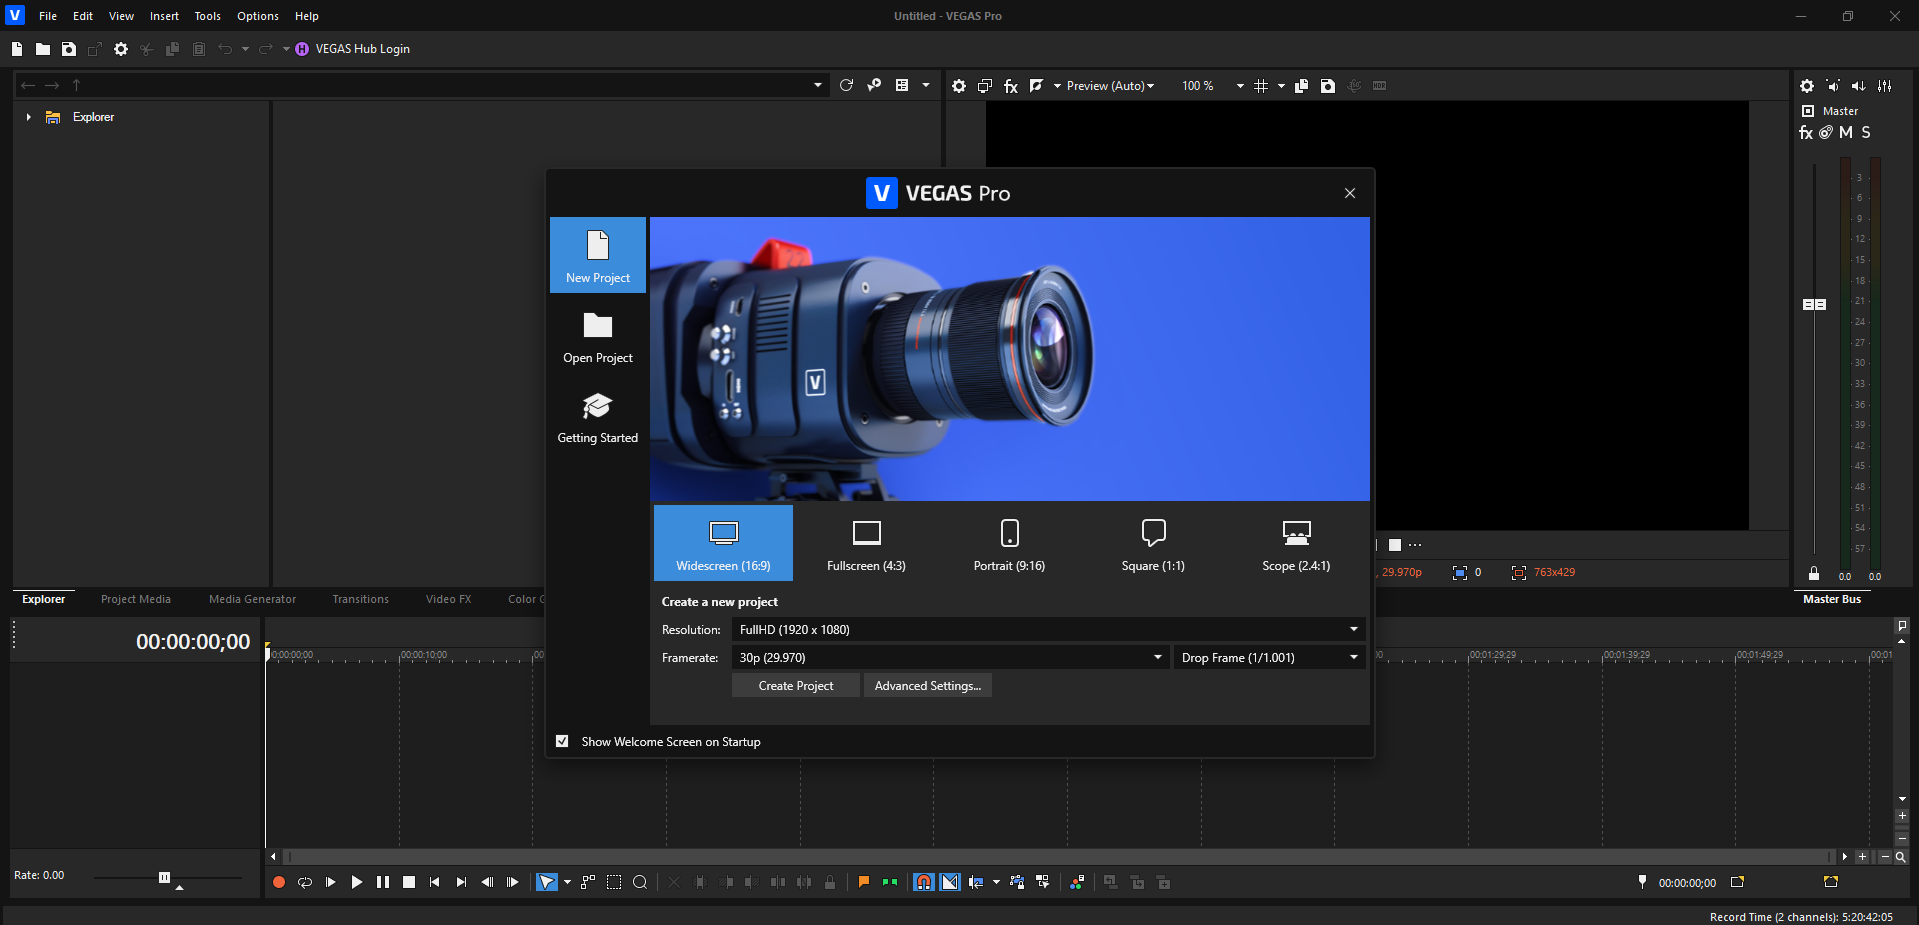Choose the Widescreen (16:9) preset
The width and height of the screenshot is (1919, 925).
pos(723,543)
